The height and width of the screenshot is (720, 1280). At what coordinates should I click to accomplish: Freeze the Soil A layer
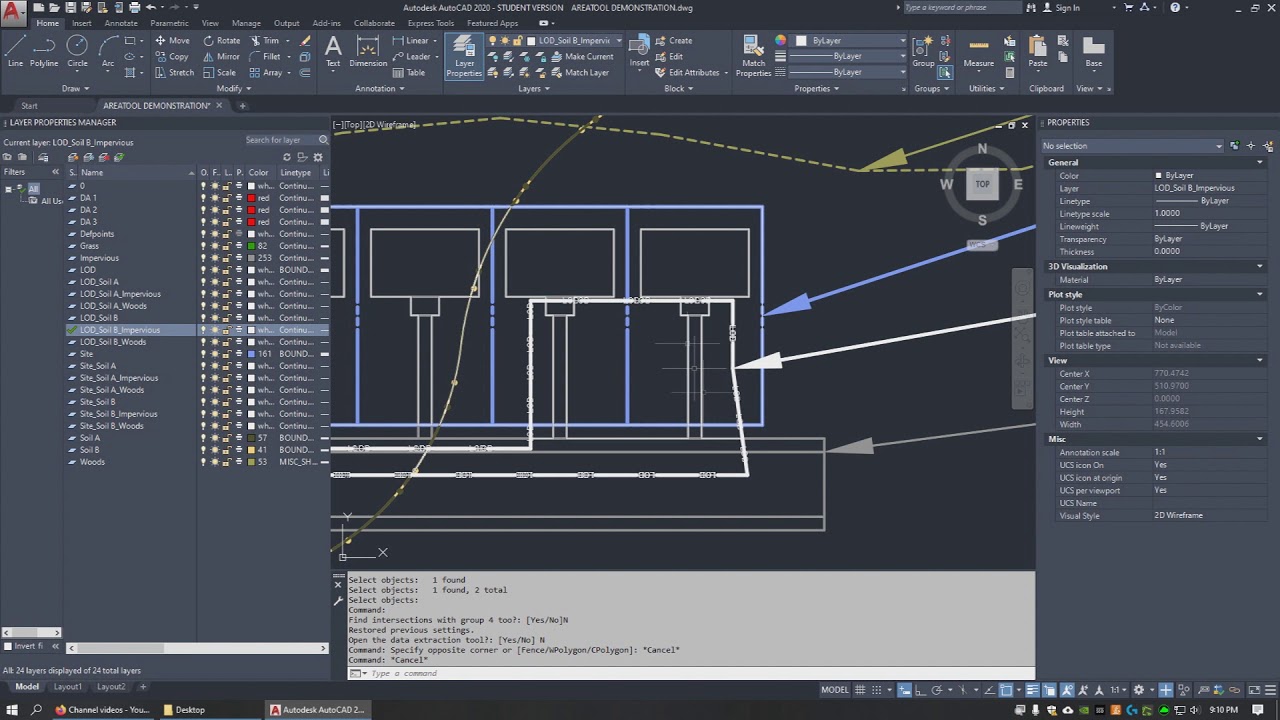point(215,438)
